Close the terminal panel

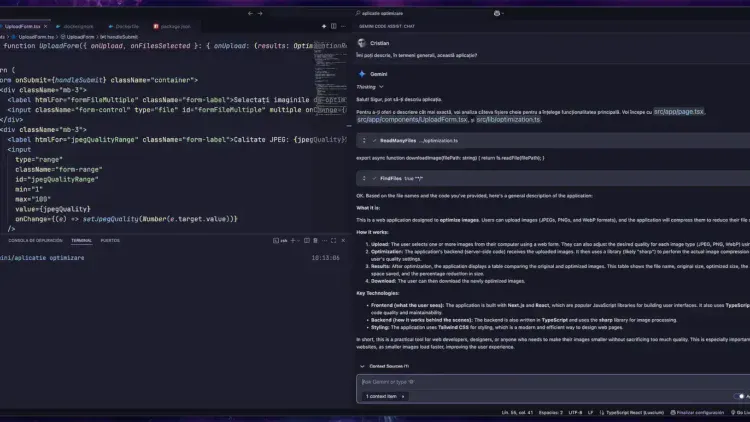(343, 241)
